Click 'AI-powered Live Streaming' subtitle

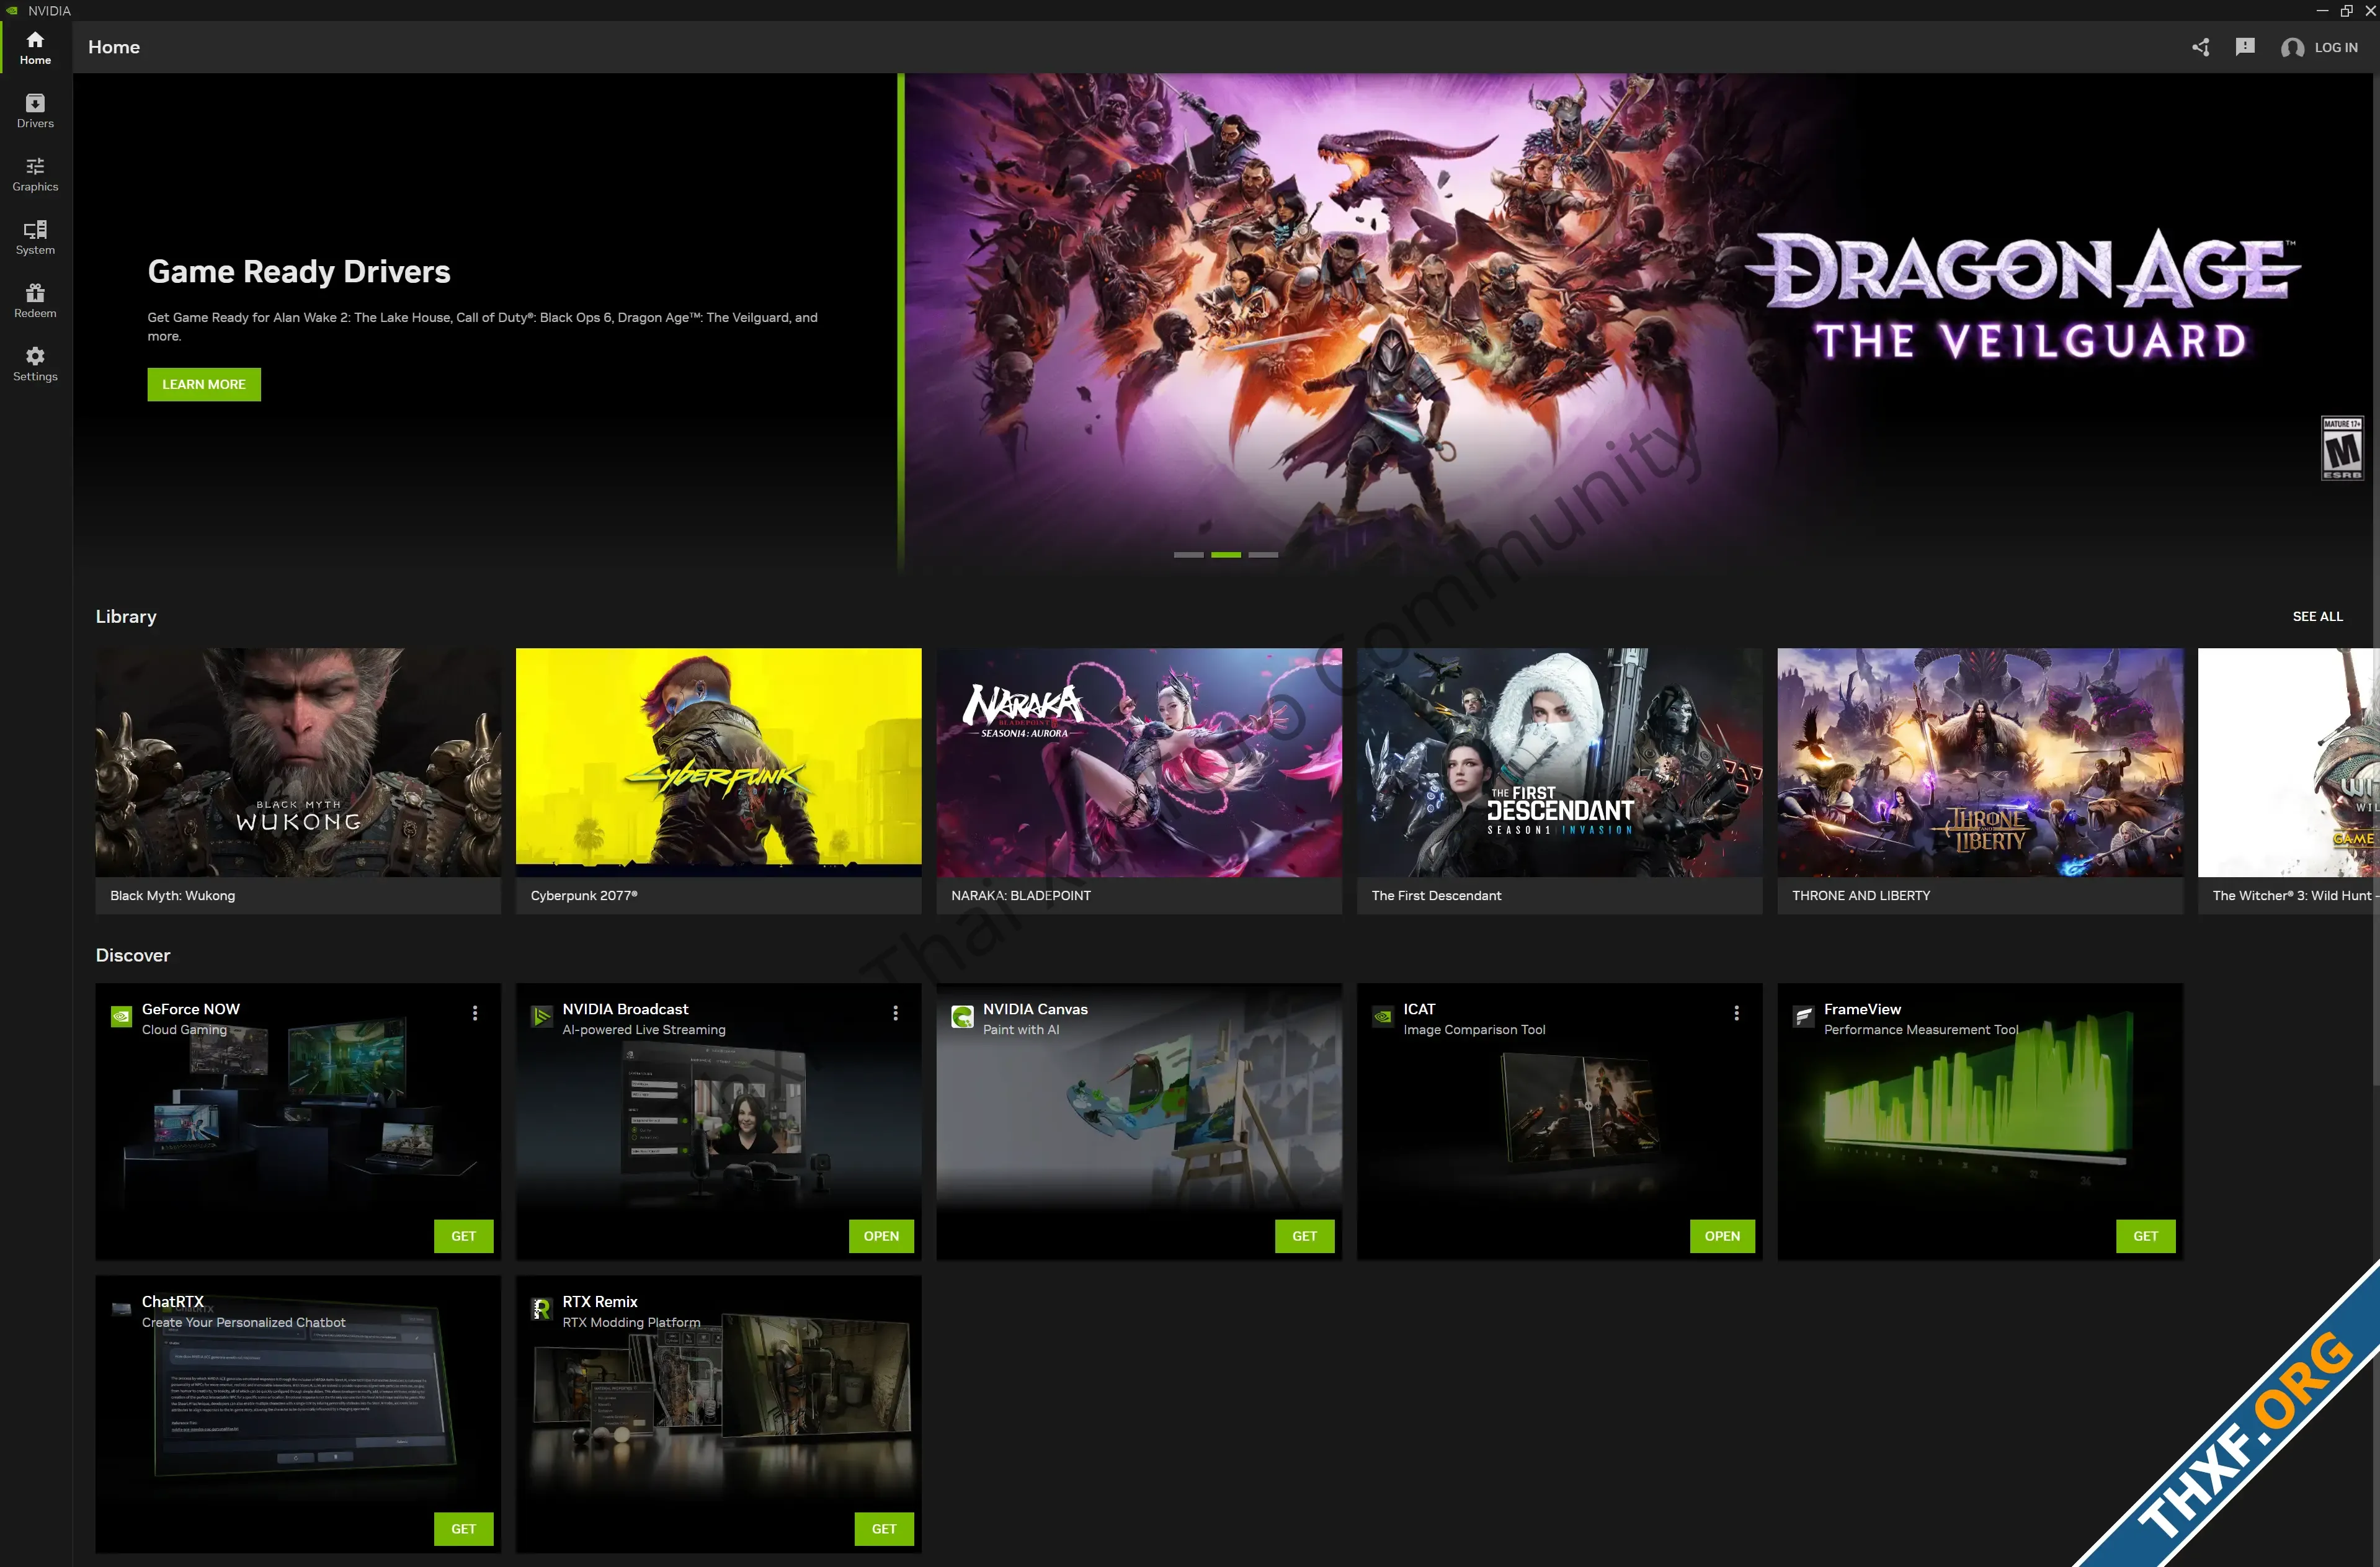point(644,1029)
